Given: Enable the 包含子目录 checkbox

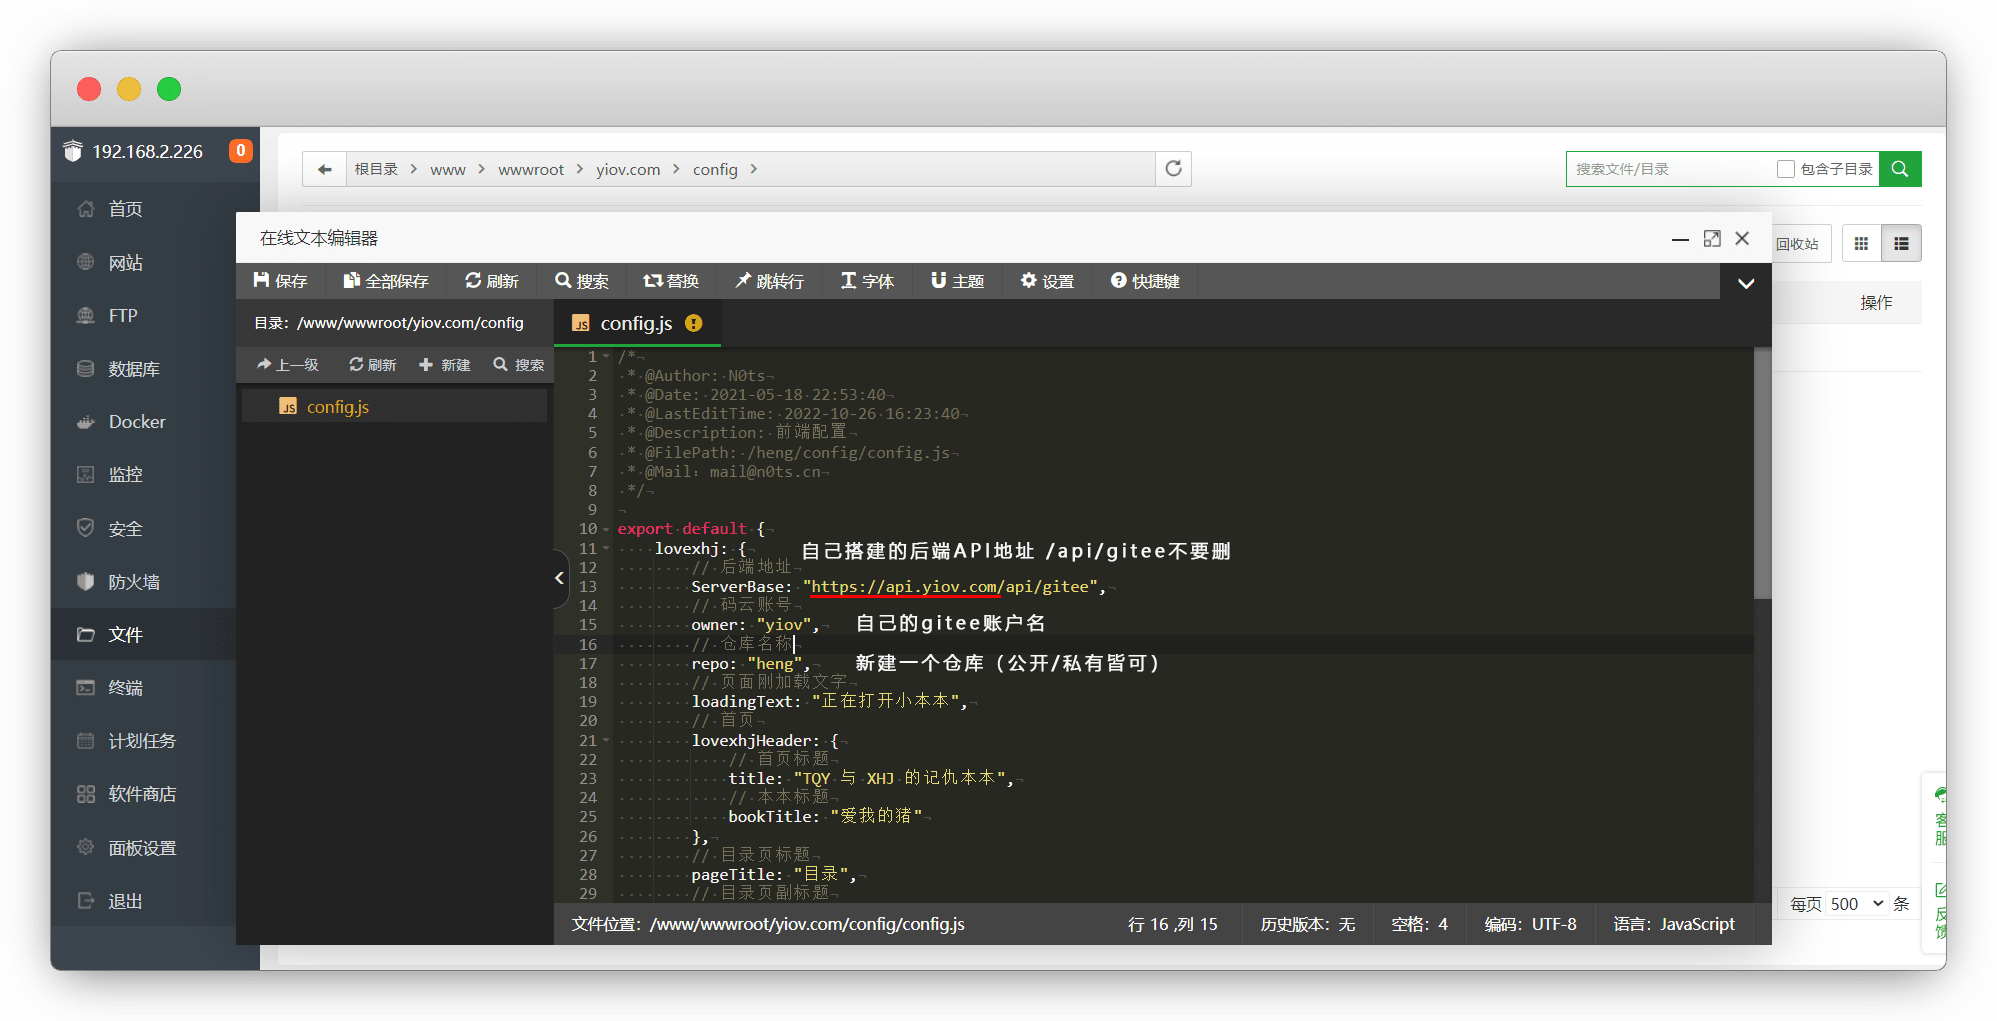Looking at the screenshot, I should (1785, 169).
